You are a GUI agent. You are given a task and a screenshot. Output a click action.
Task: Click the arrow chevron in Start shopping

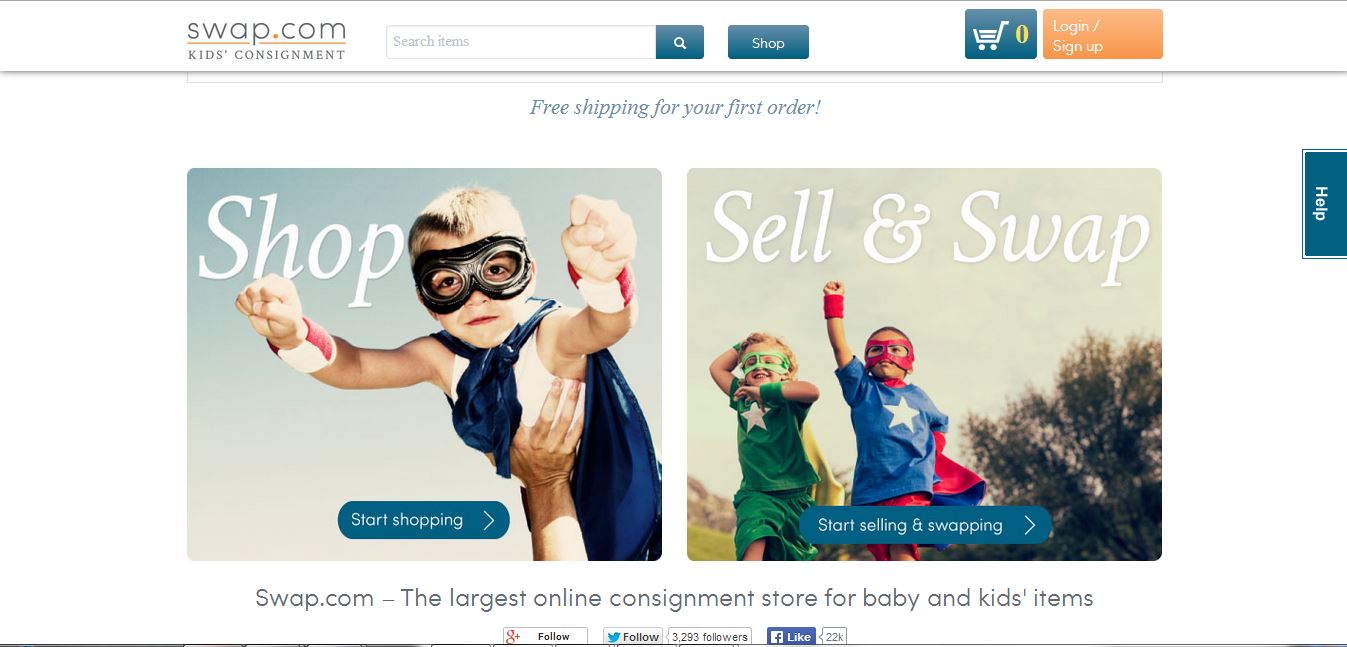coord(489,520)
